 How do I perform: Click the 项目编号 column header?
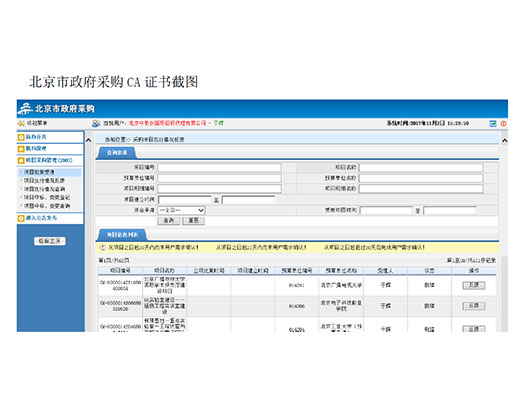pyautogui.click(x=120, y=271)
